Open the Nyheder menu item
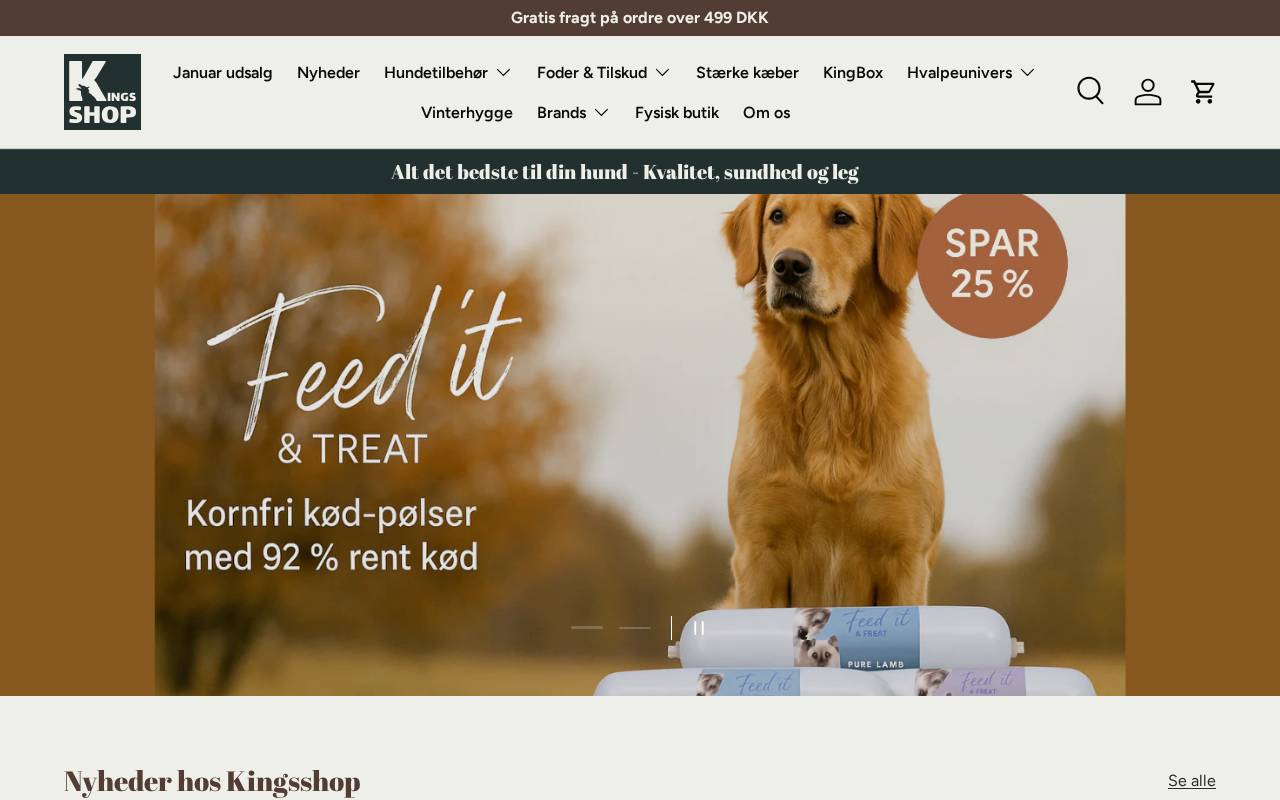This screenshot has height=800, width=1280. pyautogui.click(x=328, y=72)
